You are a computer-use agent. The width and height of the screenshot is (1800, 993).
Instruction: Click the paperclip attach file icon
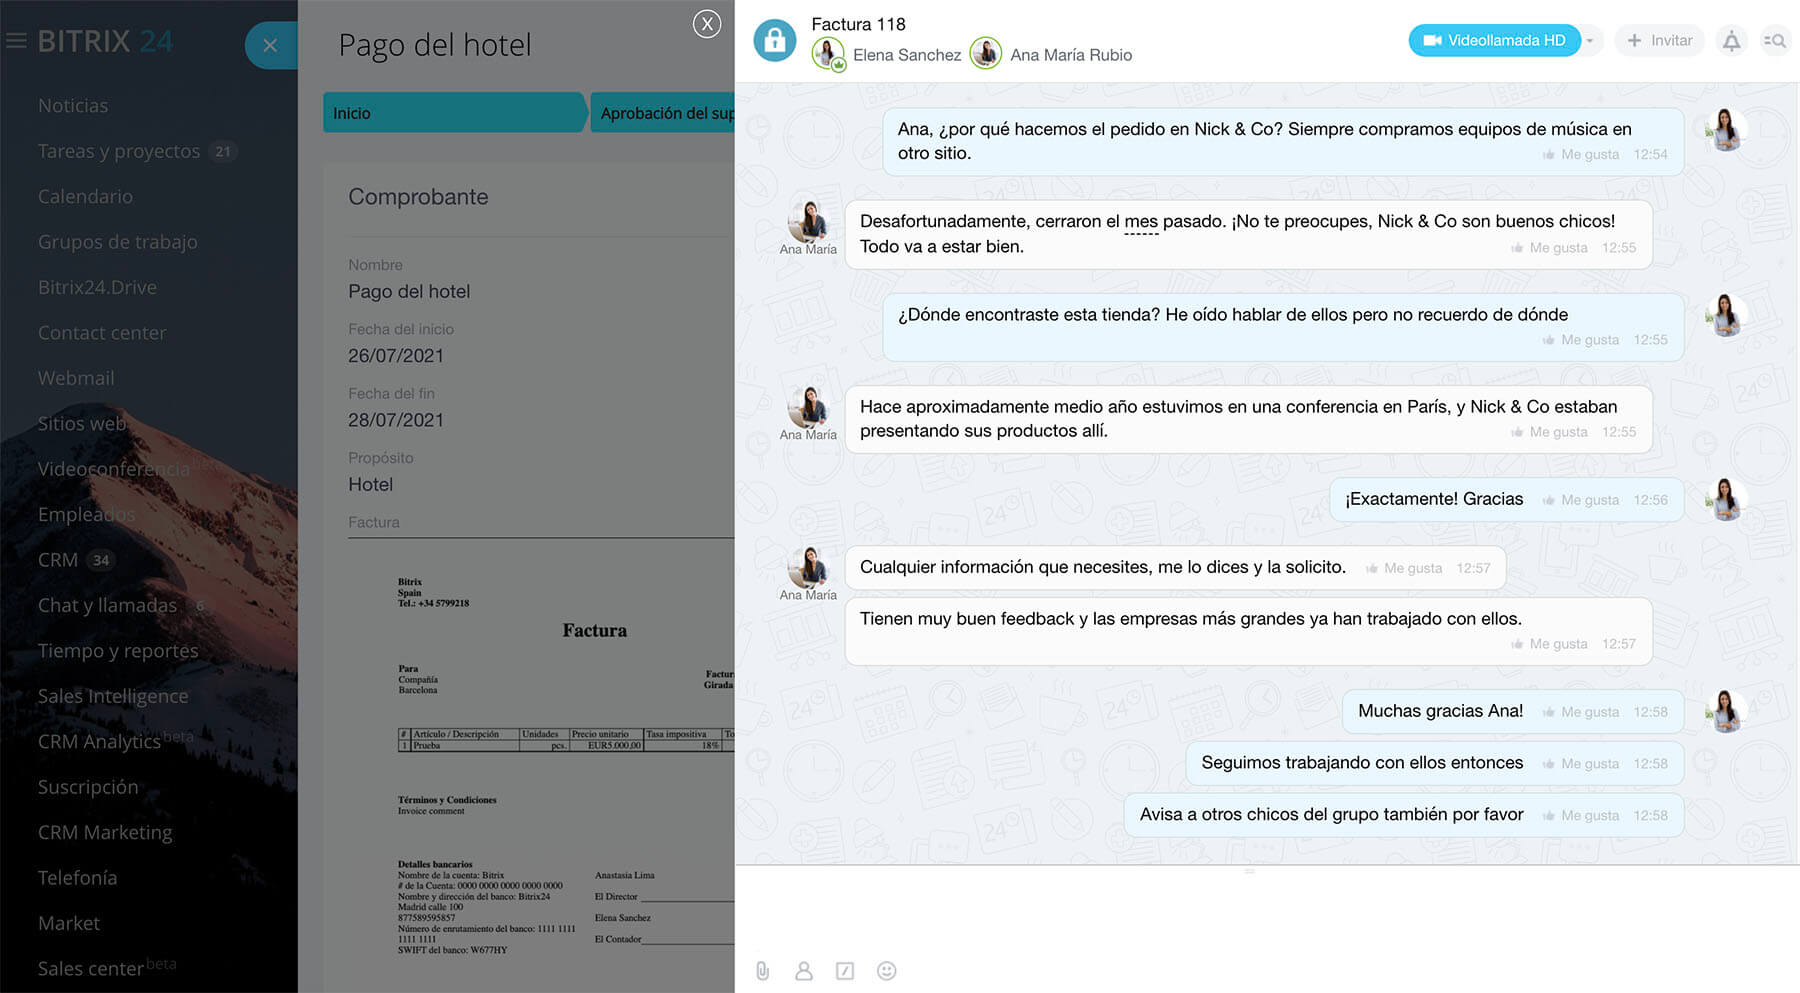click(762, 971)
